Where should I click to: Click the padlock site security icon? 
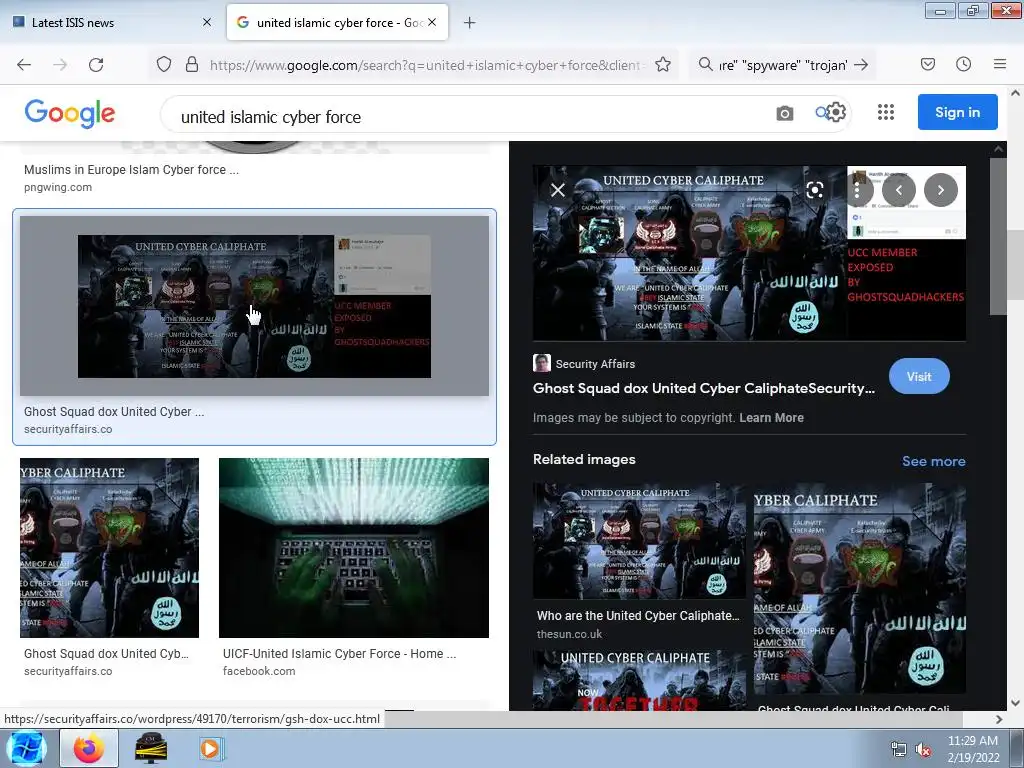(191, 64)
